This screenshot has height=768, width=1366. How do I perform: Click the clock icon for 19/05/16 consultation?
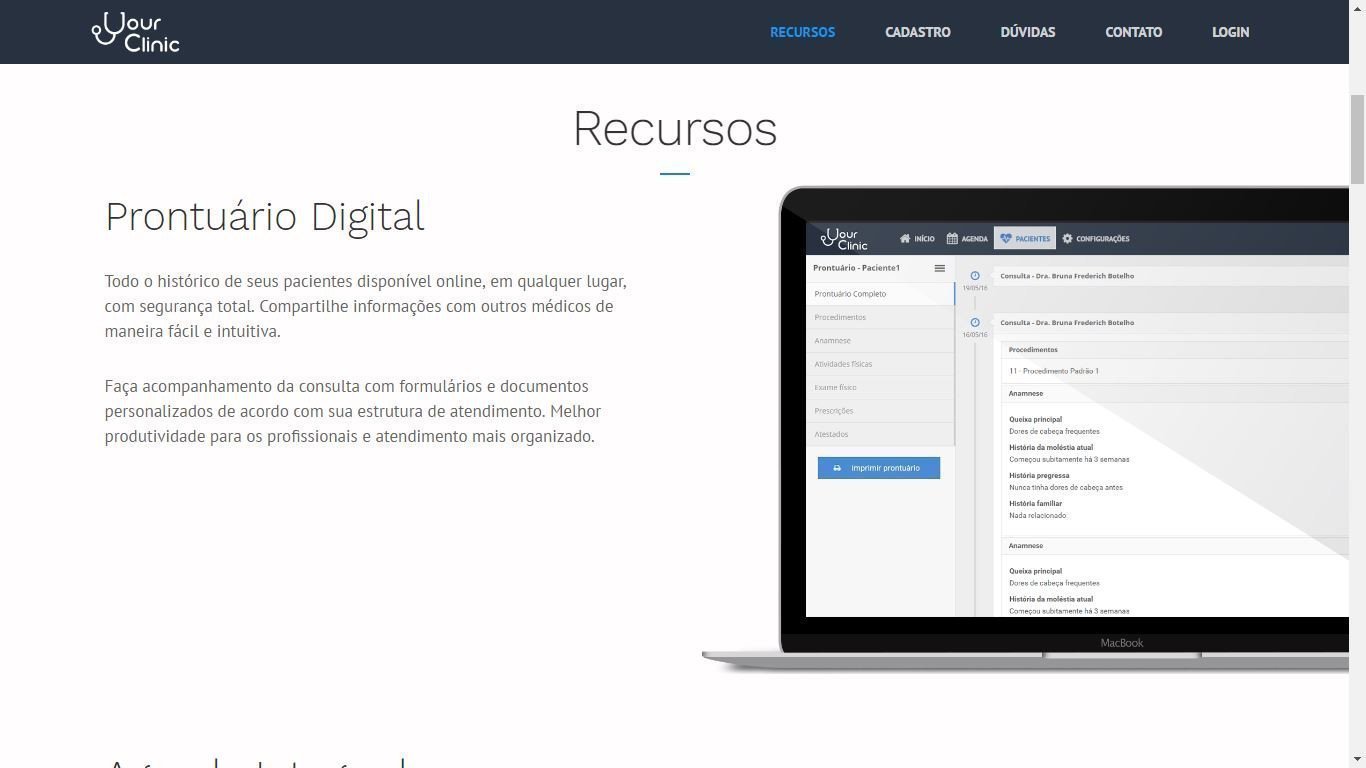click(975, 276)
